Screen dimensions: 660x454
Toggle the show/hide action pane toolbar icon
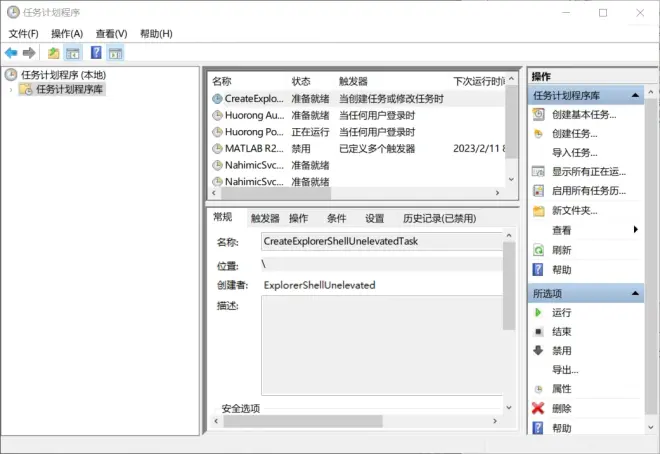tap(115, 53)
